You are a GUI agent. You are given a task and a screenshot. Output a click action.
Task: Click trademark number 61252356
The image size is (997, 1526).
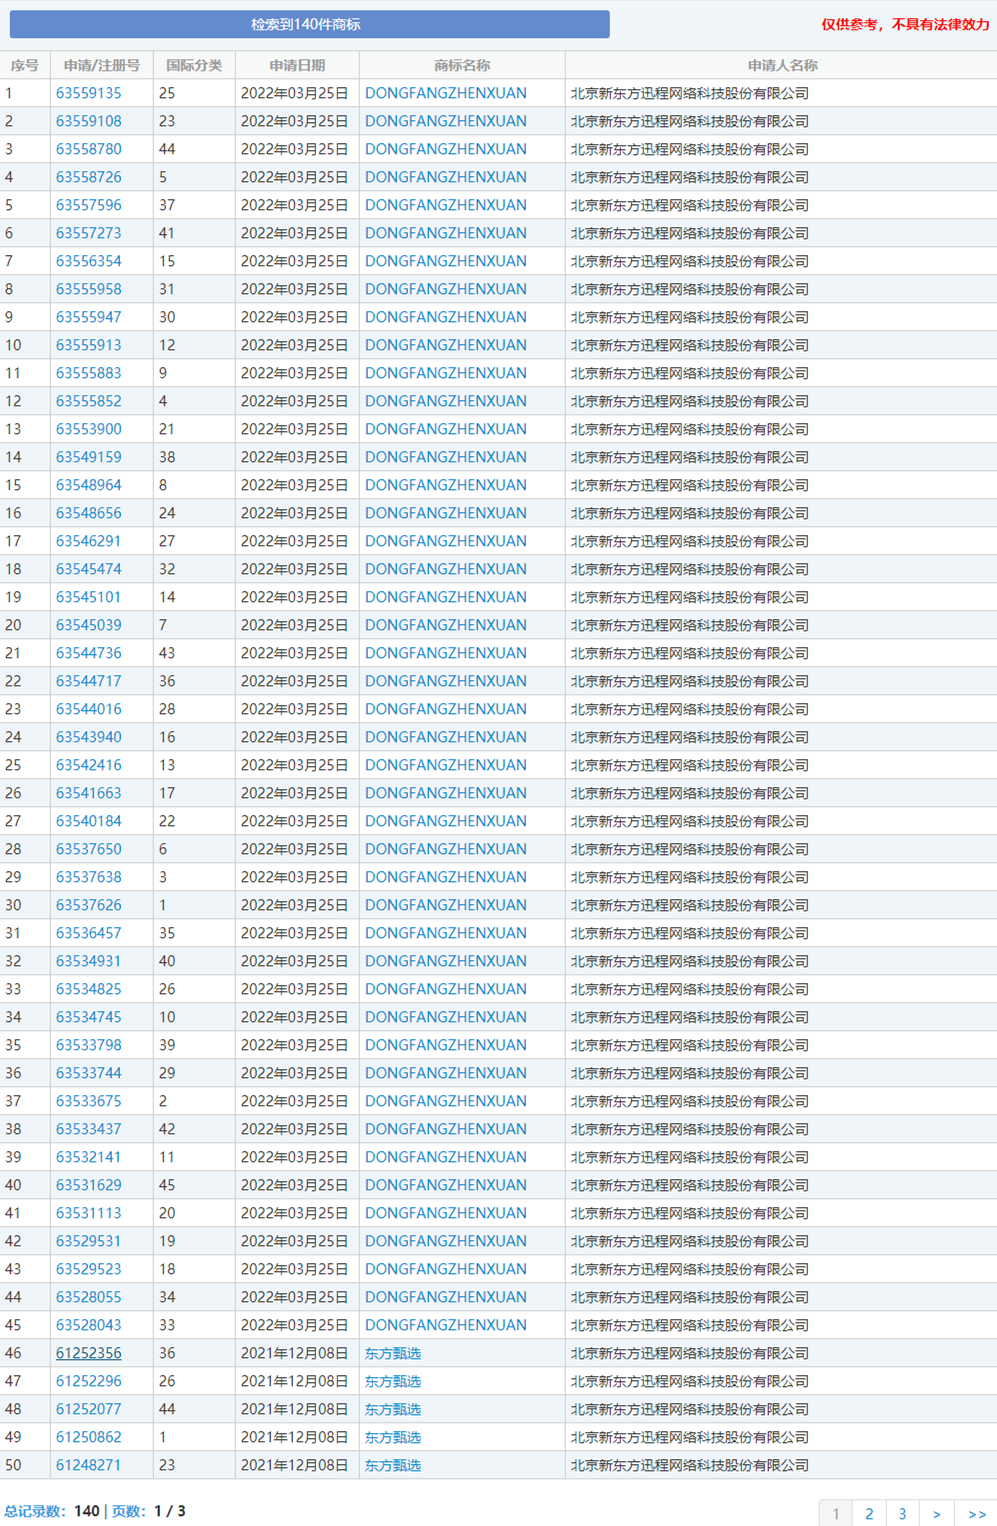coord(88,1353)
